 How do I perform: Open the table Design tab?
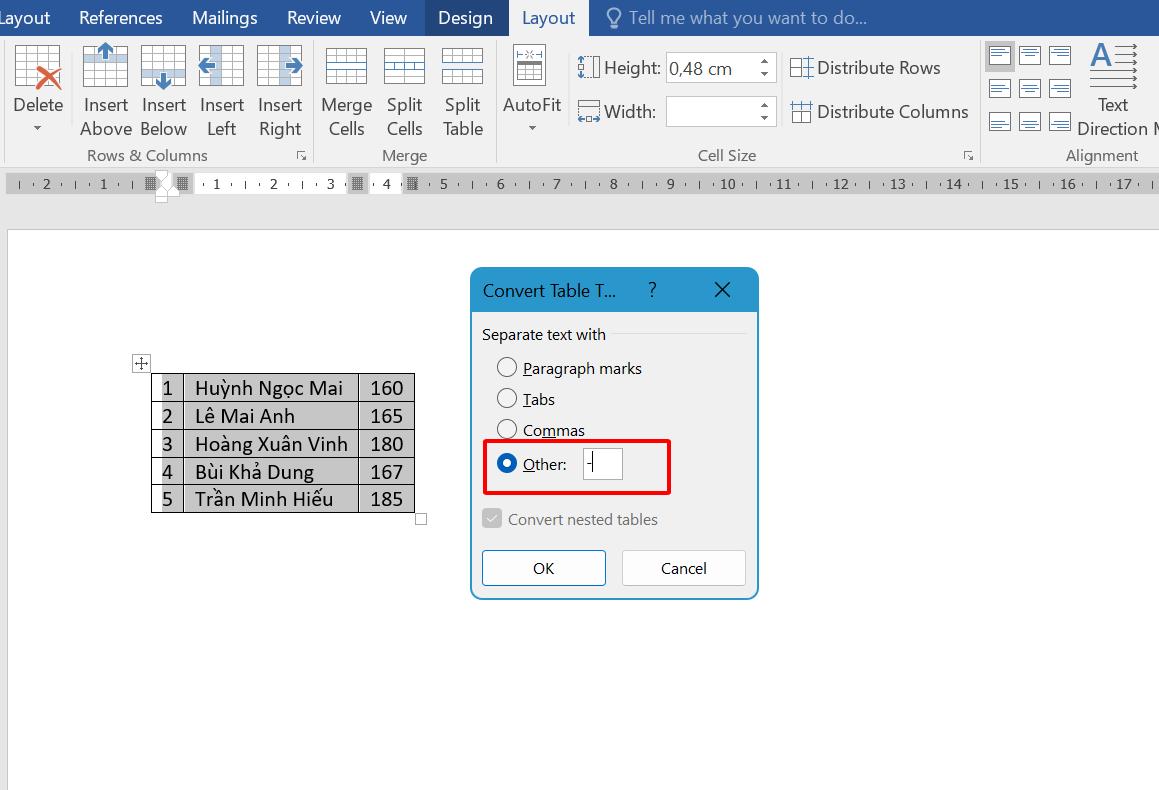click(x=466, y=18)
